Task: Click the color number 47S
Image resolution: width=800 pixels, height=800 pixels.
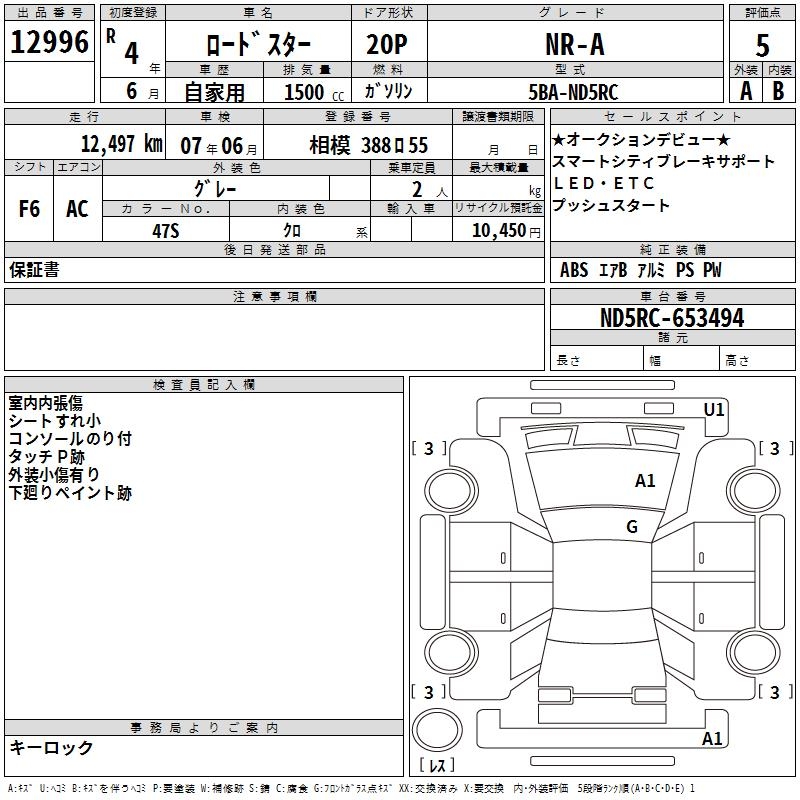Action: (x=166, y=231)
